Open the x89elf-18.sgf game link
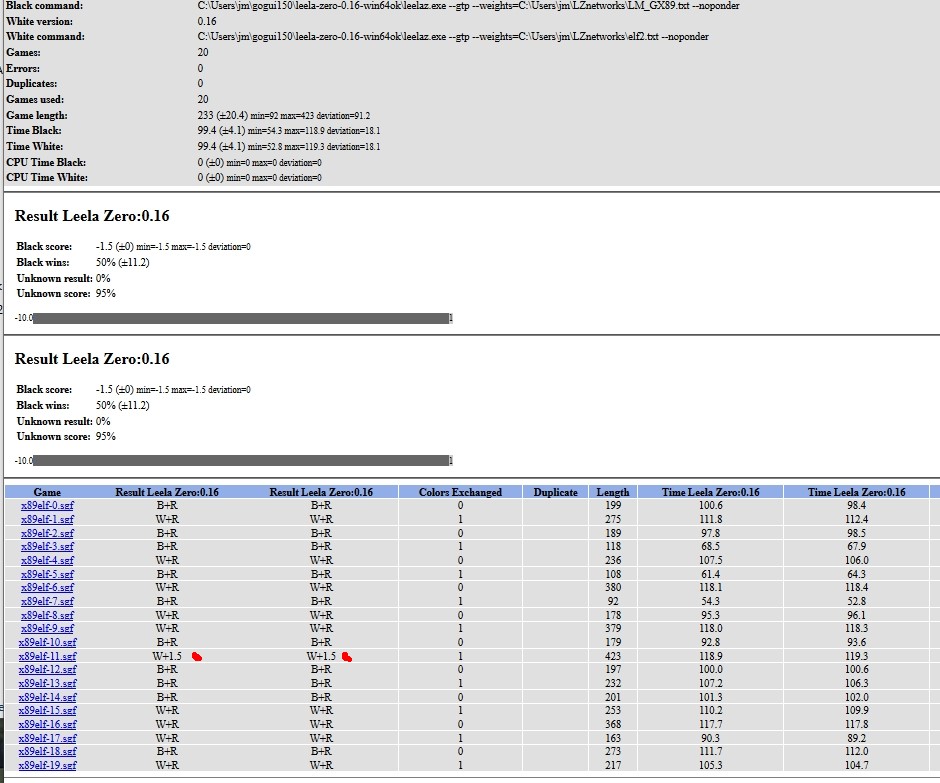Image resolution: width=940 pixels, height=783 pixels. pos(47,751)
